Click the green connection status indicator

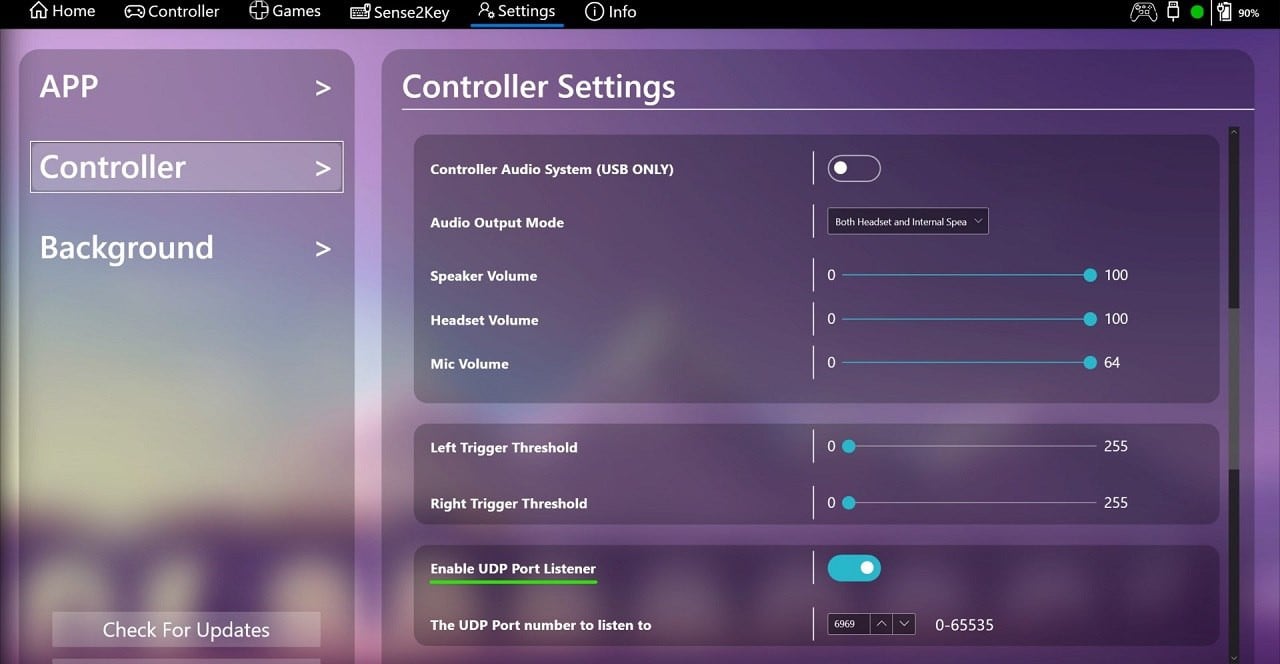[x=1197, y=12]
